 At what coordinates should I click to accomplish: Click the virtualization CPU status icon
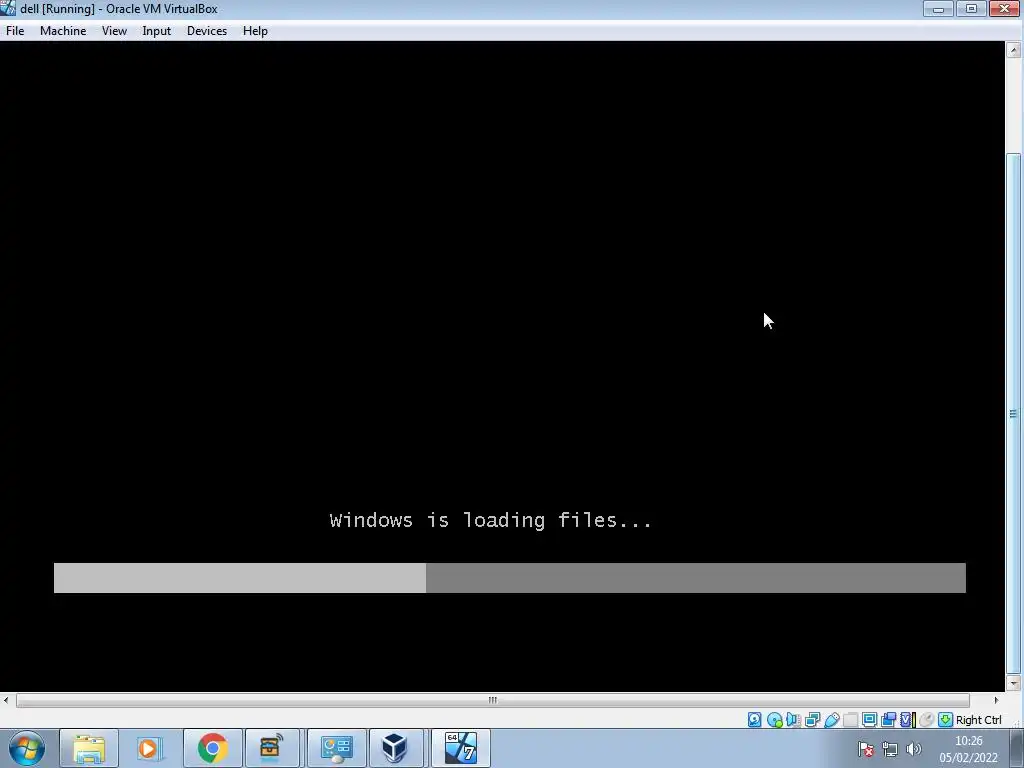908,720
